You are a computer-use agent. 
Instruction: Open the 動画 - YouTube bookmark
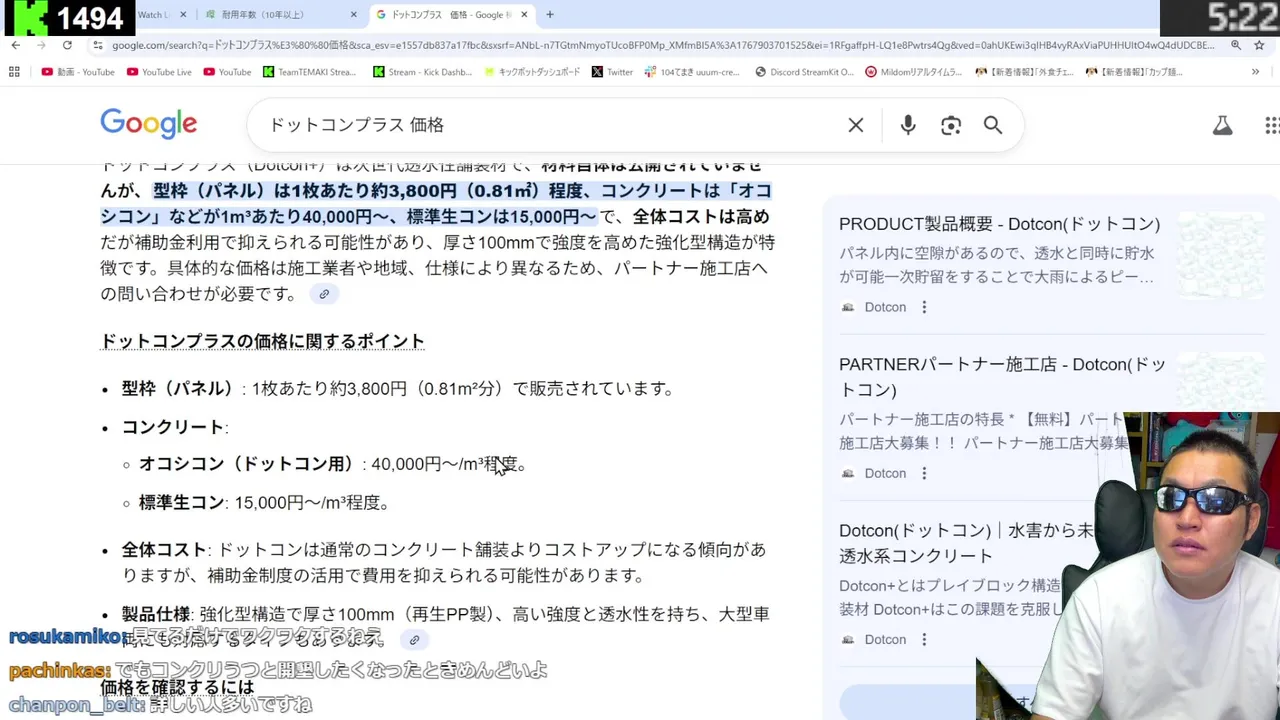point(78,72)
